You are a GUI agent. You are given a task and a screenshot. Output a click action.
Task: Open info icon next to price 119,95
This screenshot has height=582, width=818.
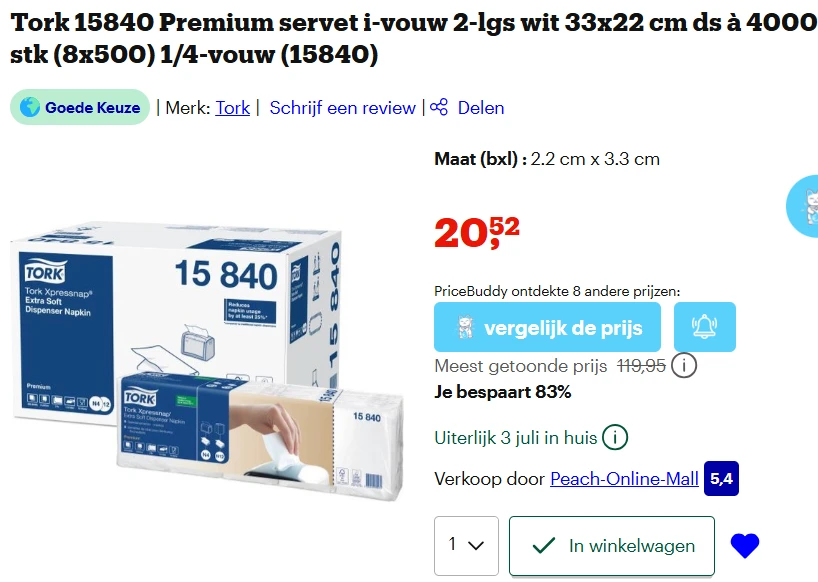click(x=683, y=366)
